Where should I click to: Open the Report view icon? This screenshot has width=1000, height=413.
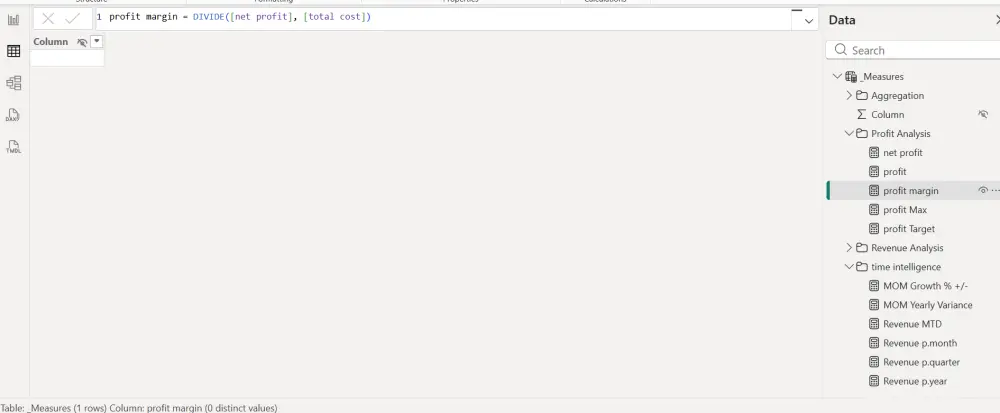(13, 20)
